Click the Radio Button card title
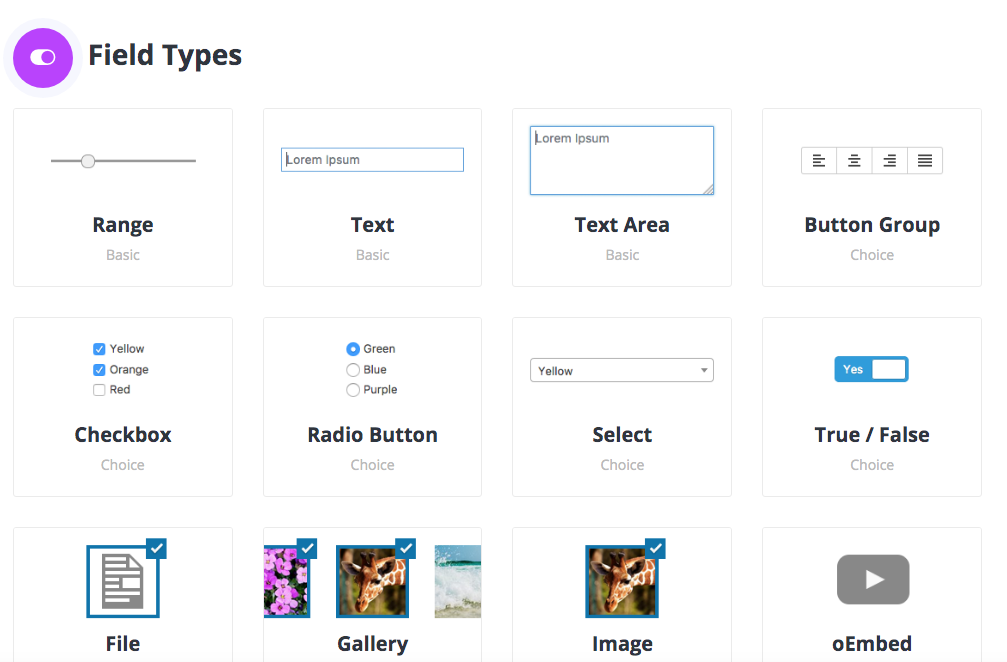 tap(372, 435)
